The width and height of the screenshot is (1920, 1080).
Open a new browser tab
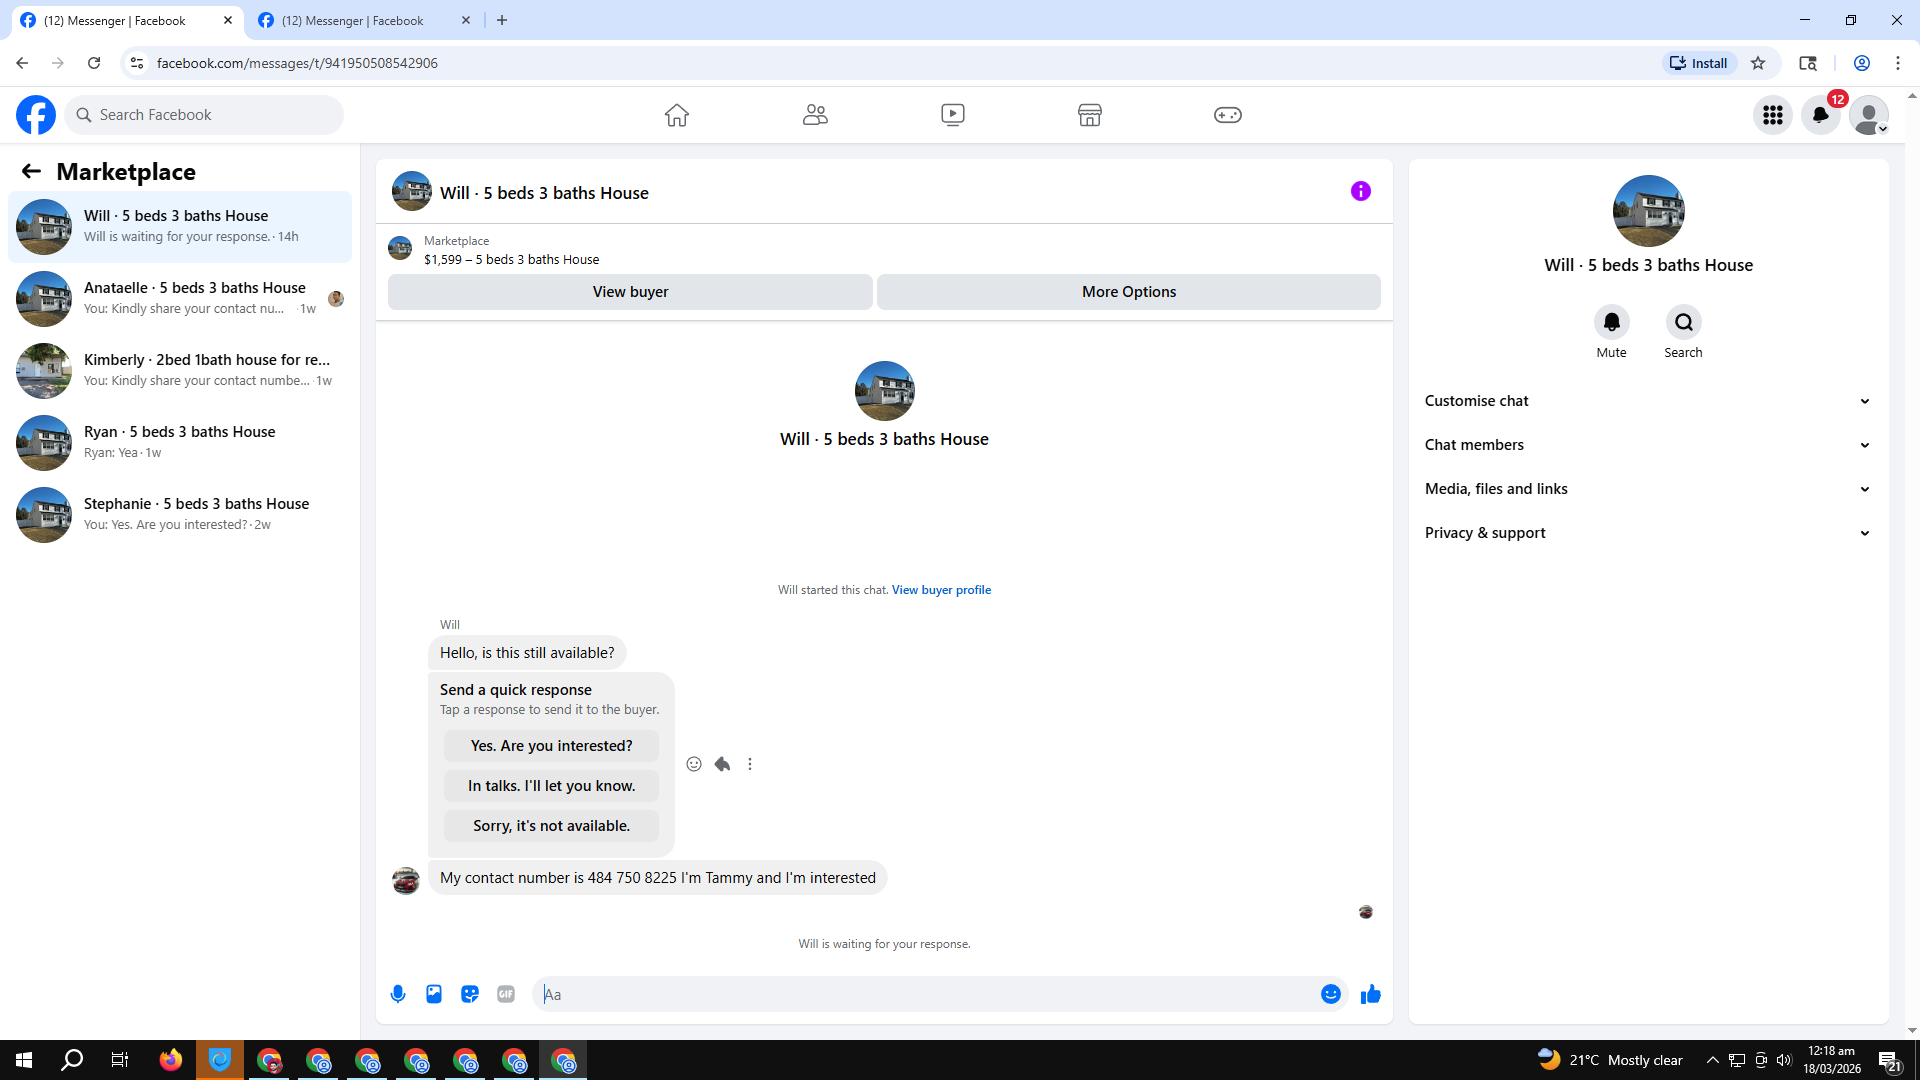(x=502, y=21)
